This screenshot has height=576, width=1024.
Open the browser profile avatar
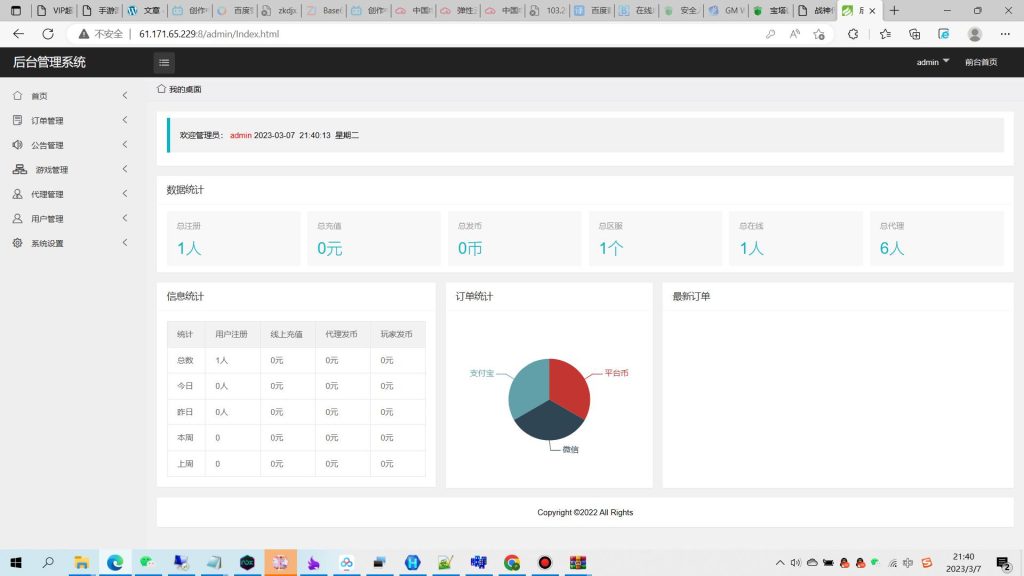tap(974, 33)
